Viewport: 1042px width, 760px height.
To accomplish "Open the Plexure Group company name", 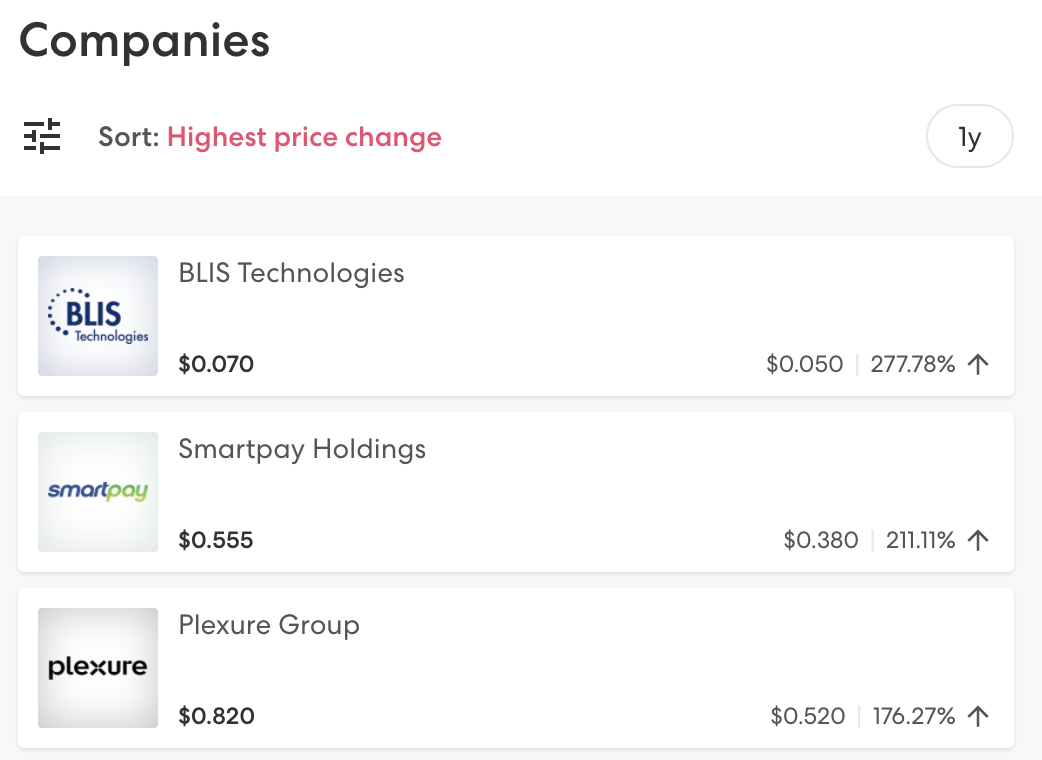I will [x=269, y=625].
